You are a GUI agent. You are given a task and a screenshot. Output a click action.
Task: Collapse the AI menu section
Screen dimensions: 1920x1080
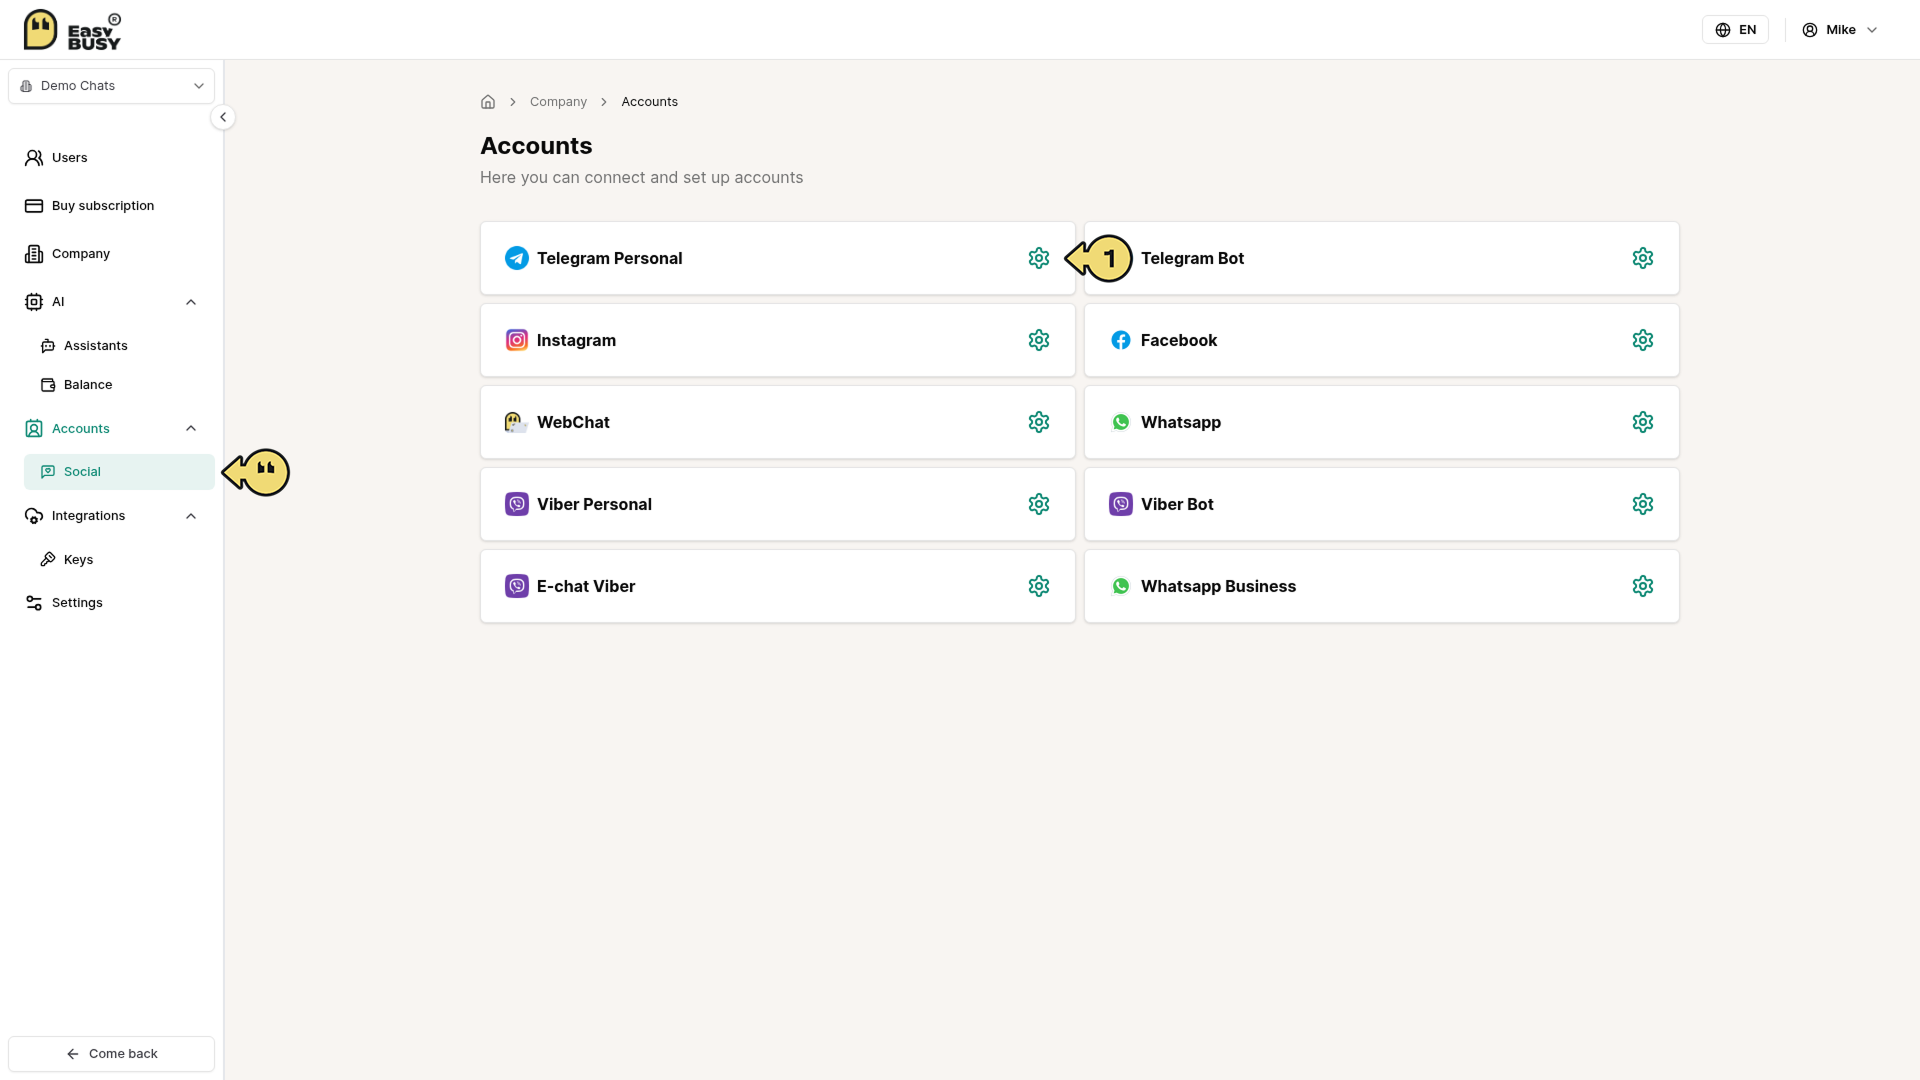coord(191,302)
